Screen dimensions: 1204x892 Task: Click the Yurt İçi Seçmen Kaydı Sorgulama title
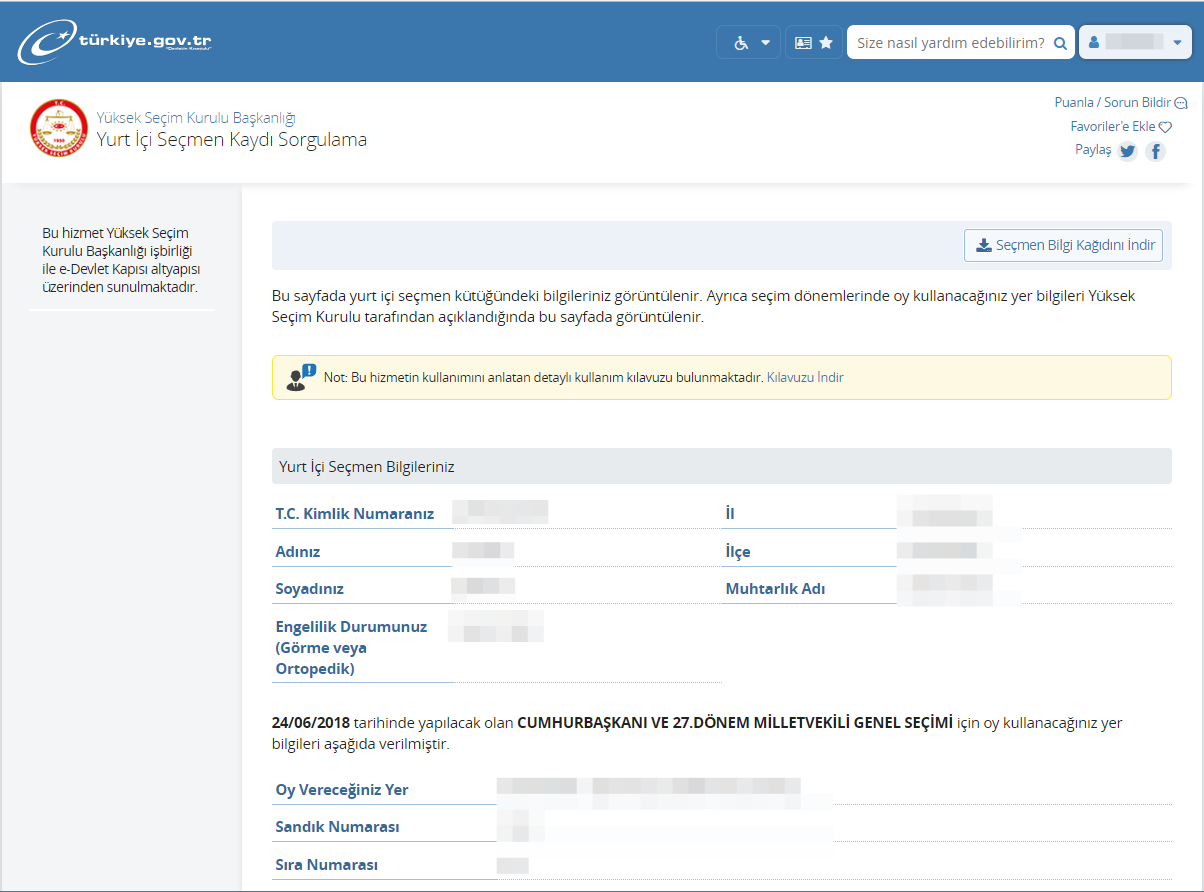(231, 140)
